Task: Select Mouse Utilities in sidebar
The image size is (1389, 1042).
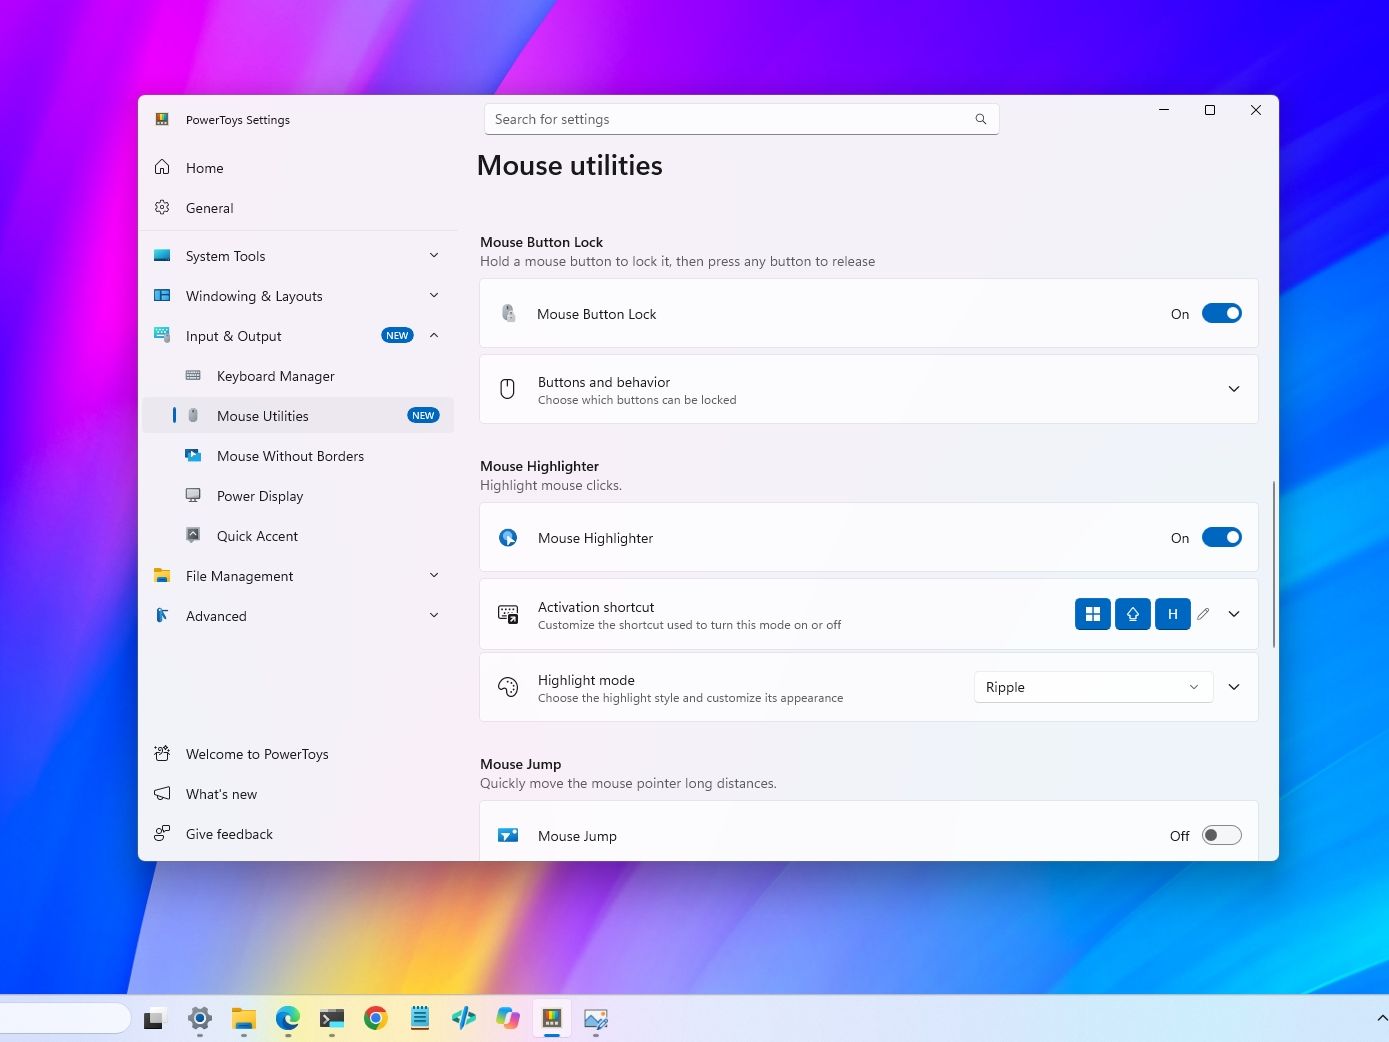Action: coord(297,416)
